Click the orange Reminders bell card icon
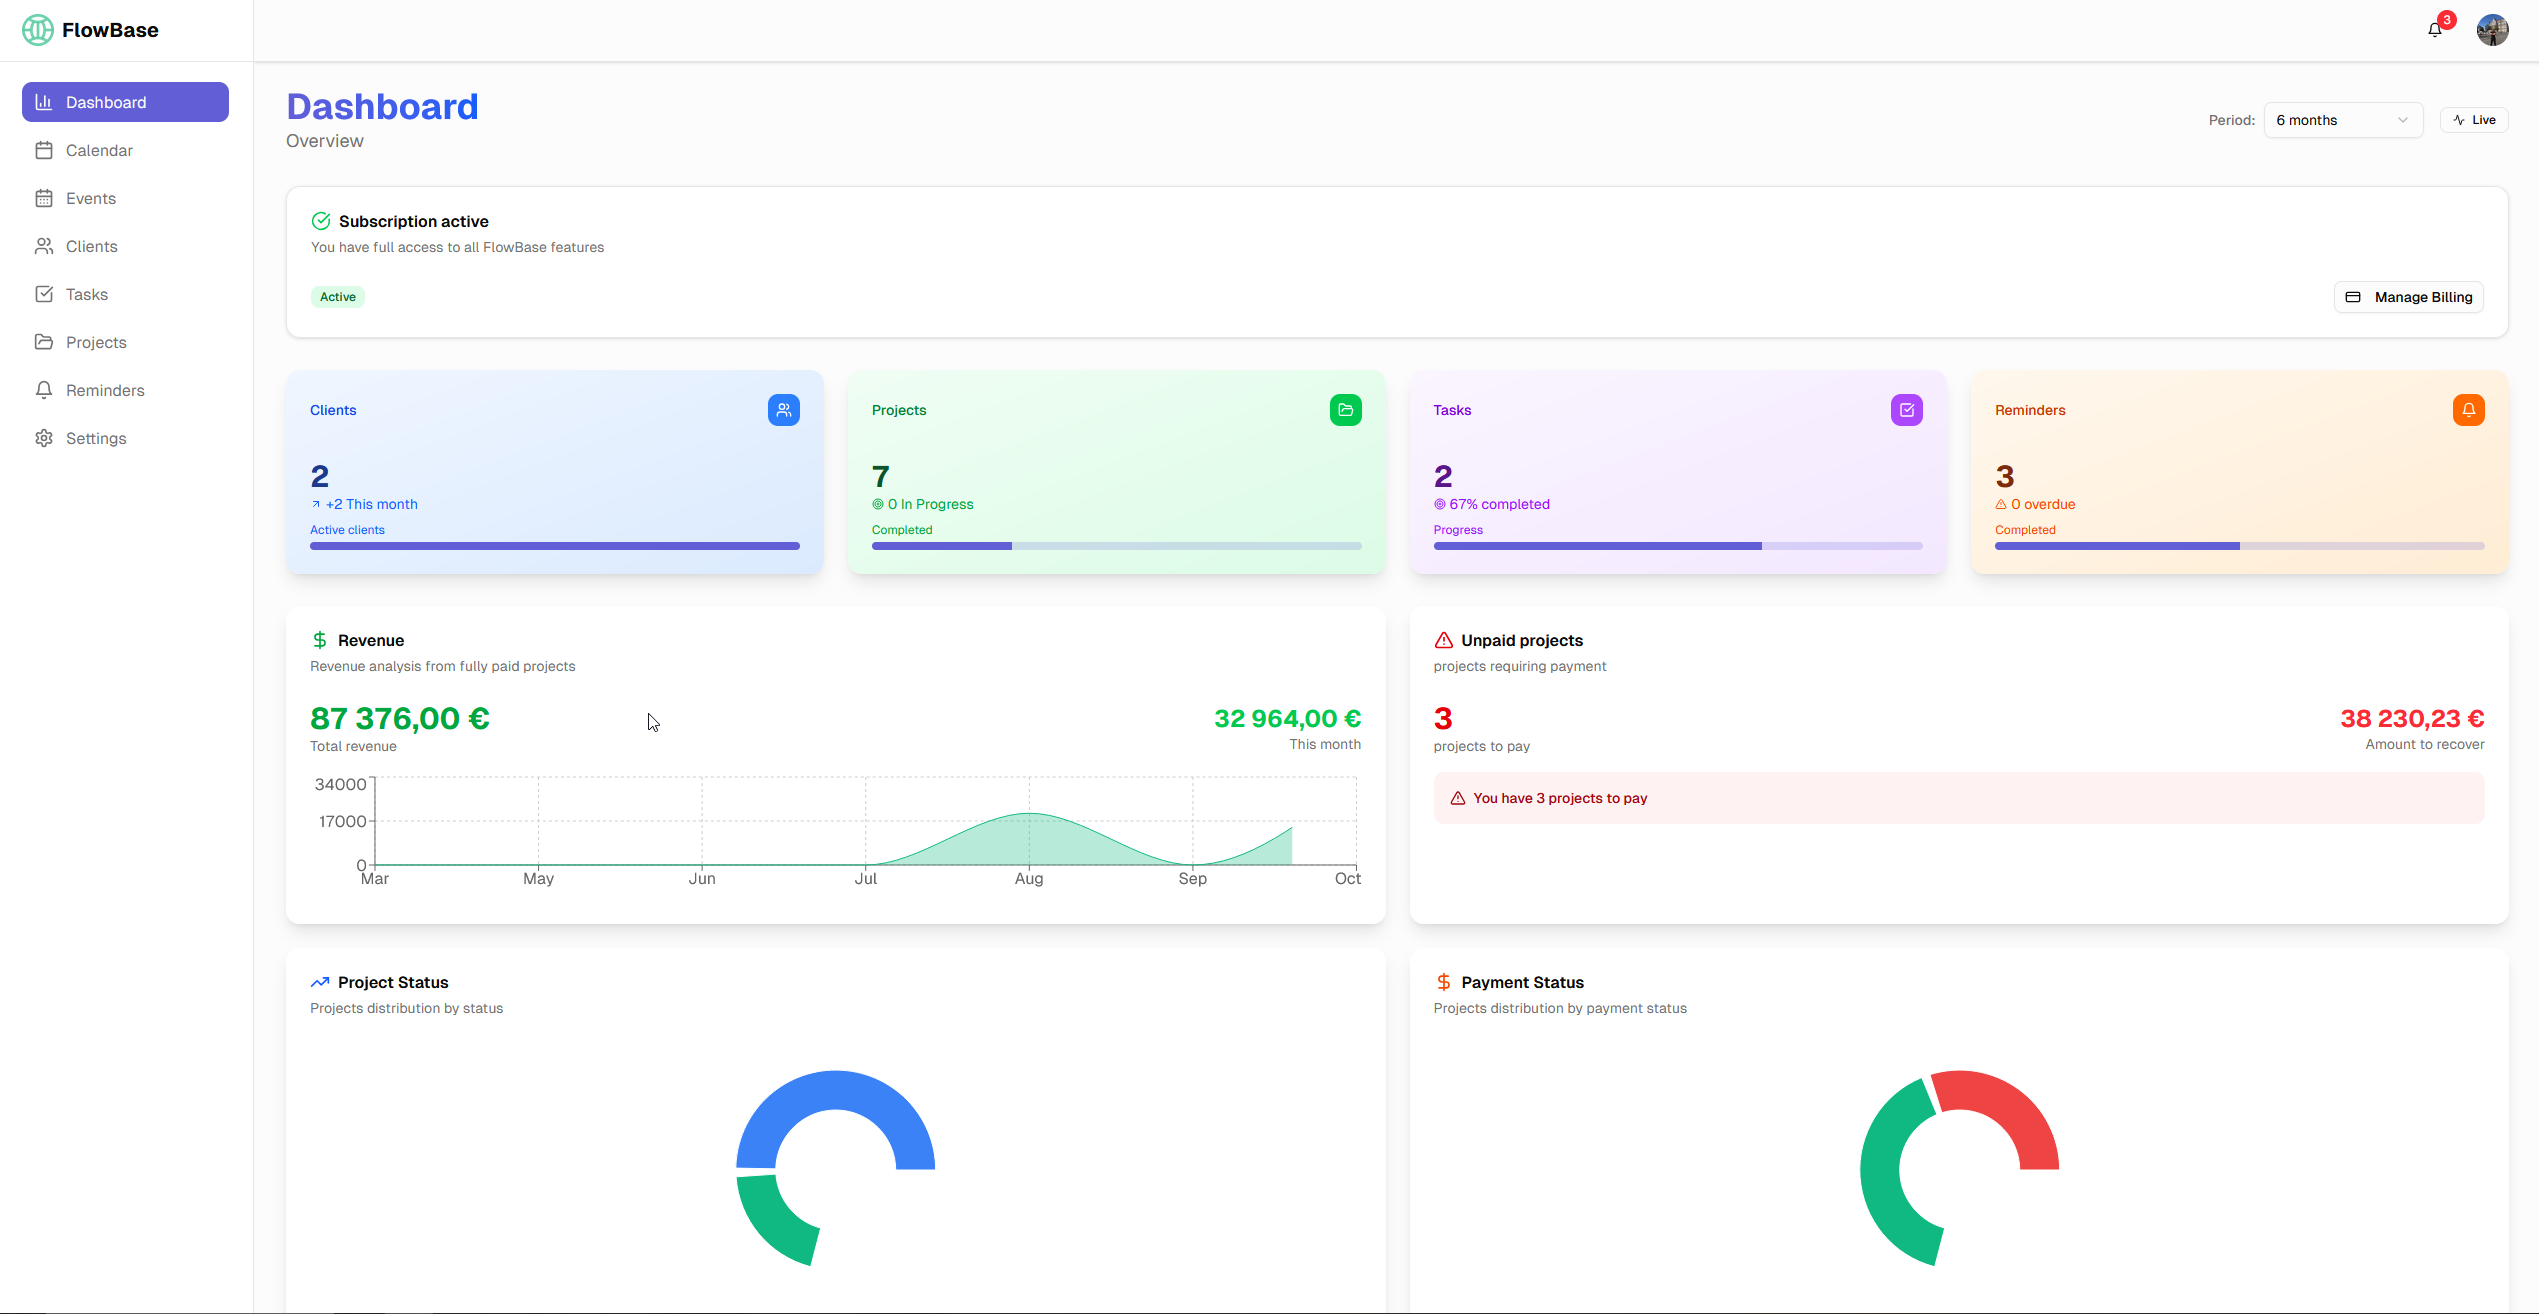This screenshot has width=2539, height=1314. click(x=2468, y=410)
